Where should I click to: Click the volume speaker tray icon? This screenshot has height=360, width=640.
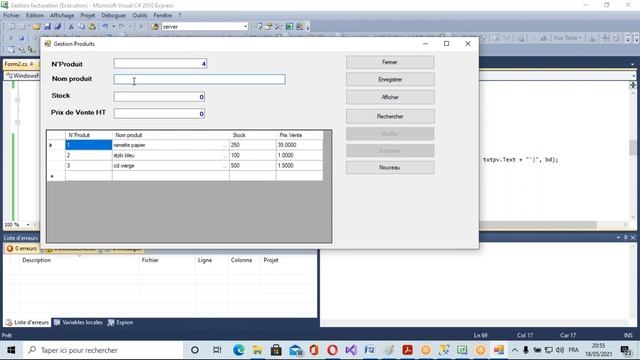click(x=560, y=350)
